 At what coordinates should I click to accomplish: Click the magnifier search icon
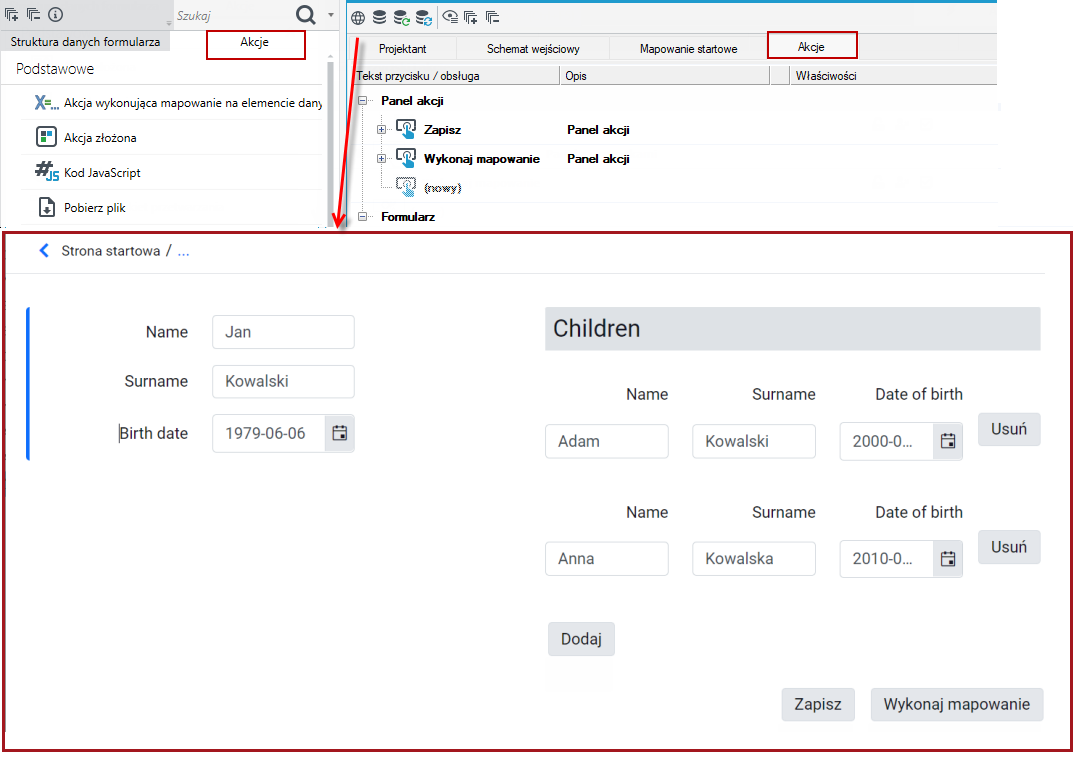[x=306, y=15]
